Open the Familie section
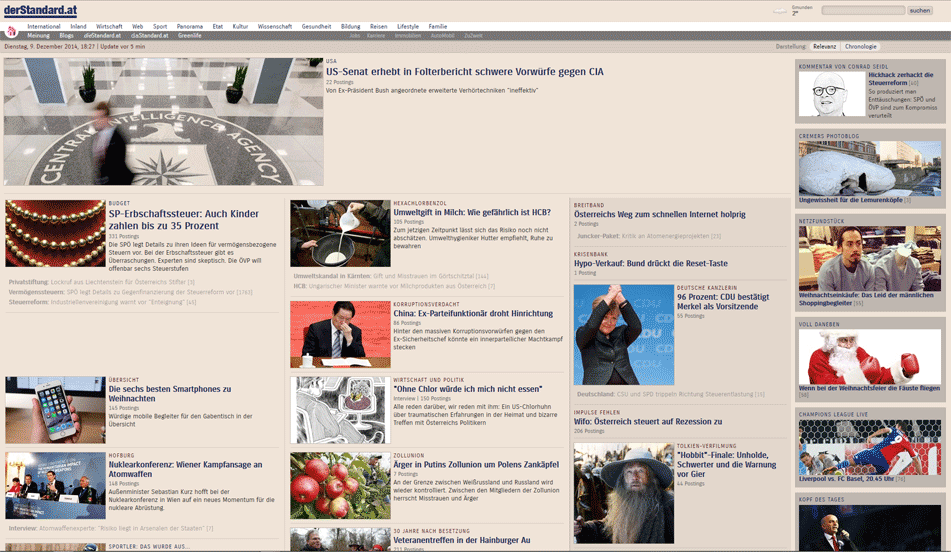951x552 pixels. (x=438, y=27)
